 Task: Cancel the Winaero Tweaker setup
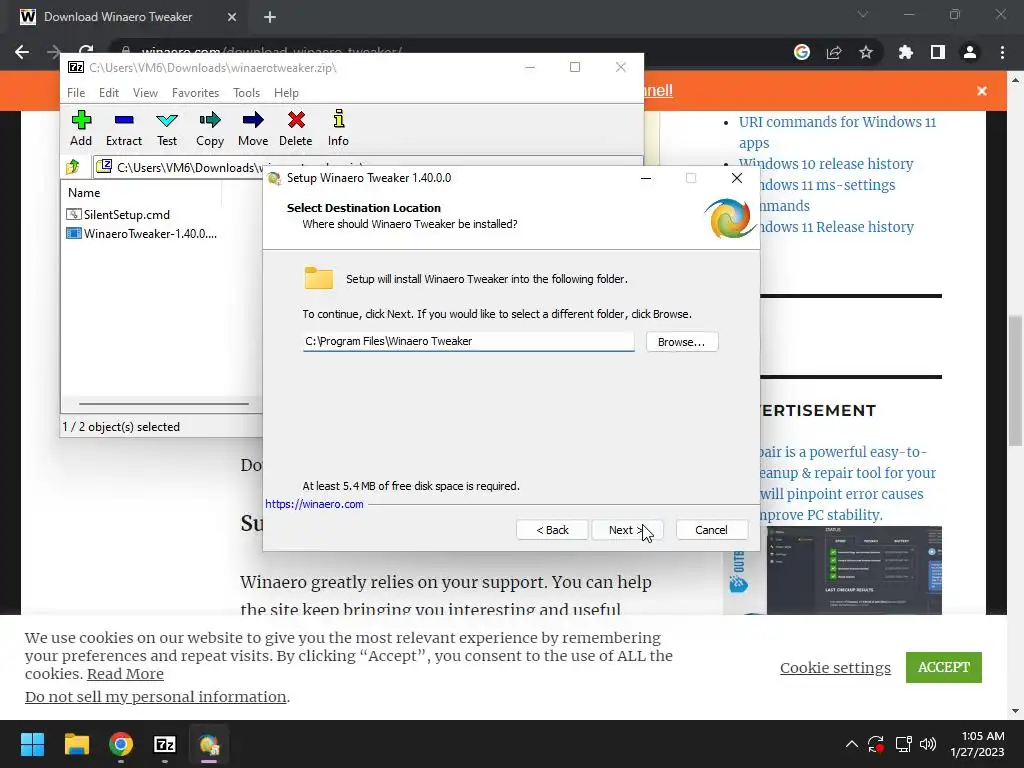point(711,530)
